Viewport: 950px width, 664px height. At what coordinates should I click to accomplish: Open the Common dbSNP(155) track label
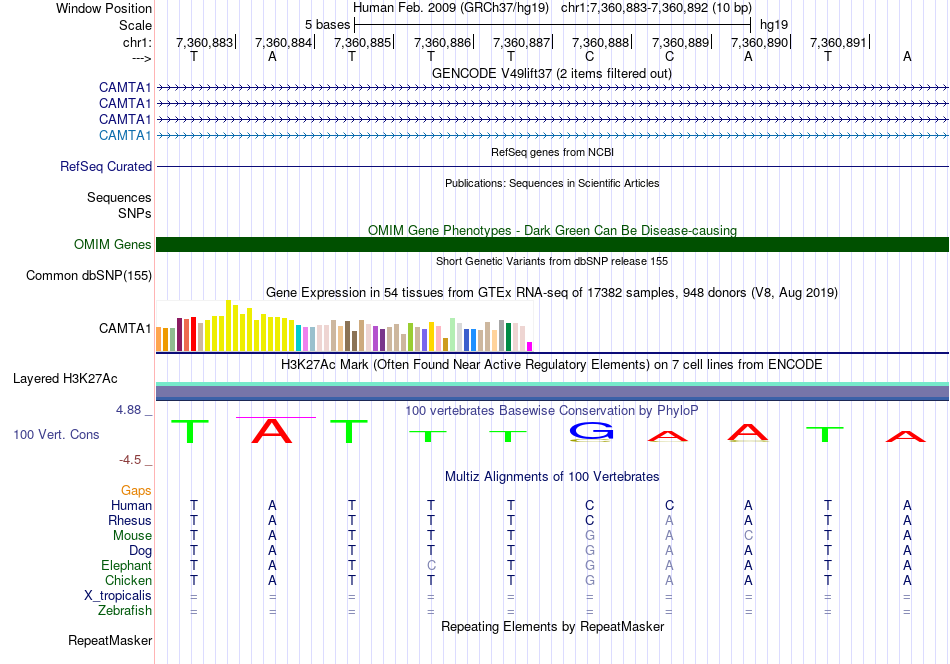(x=88, y=276)
